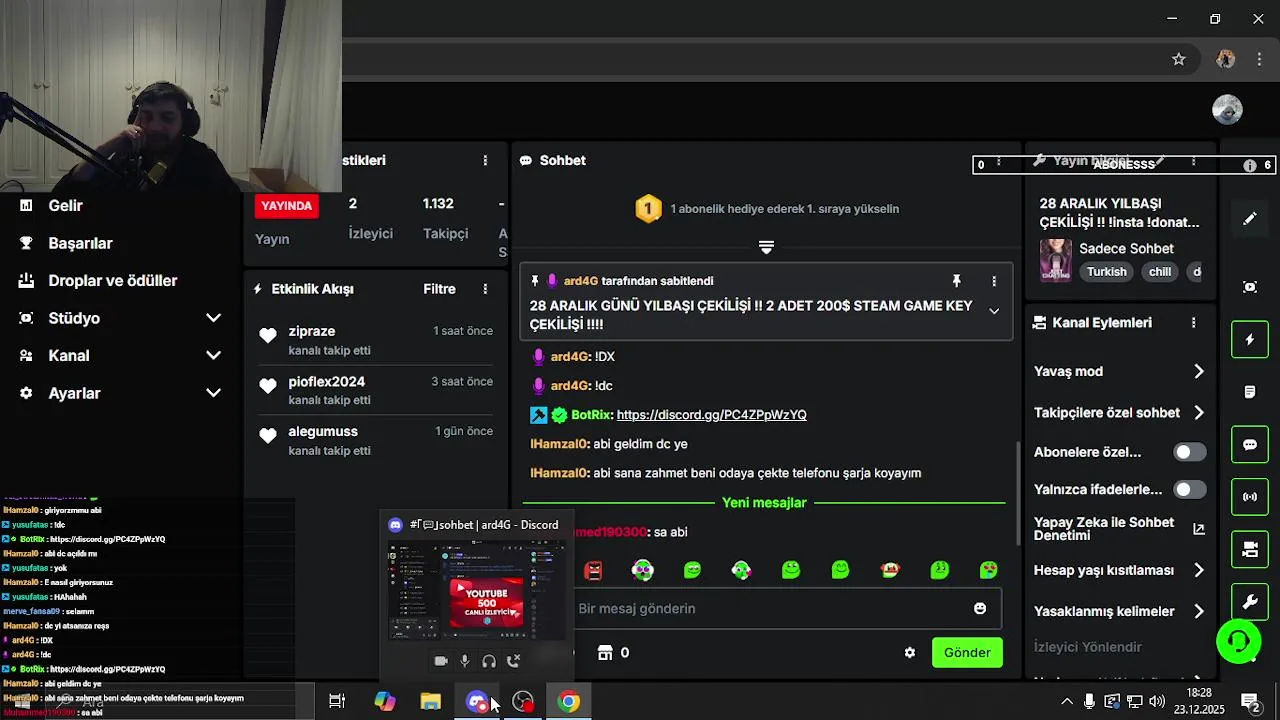The height and width of the screenshot is (720, 1280).
Task: Click the Gönder send button
Action: (x=967, y=653)
